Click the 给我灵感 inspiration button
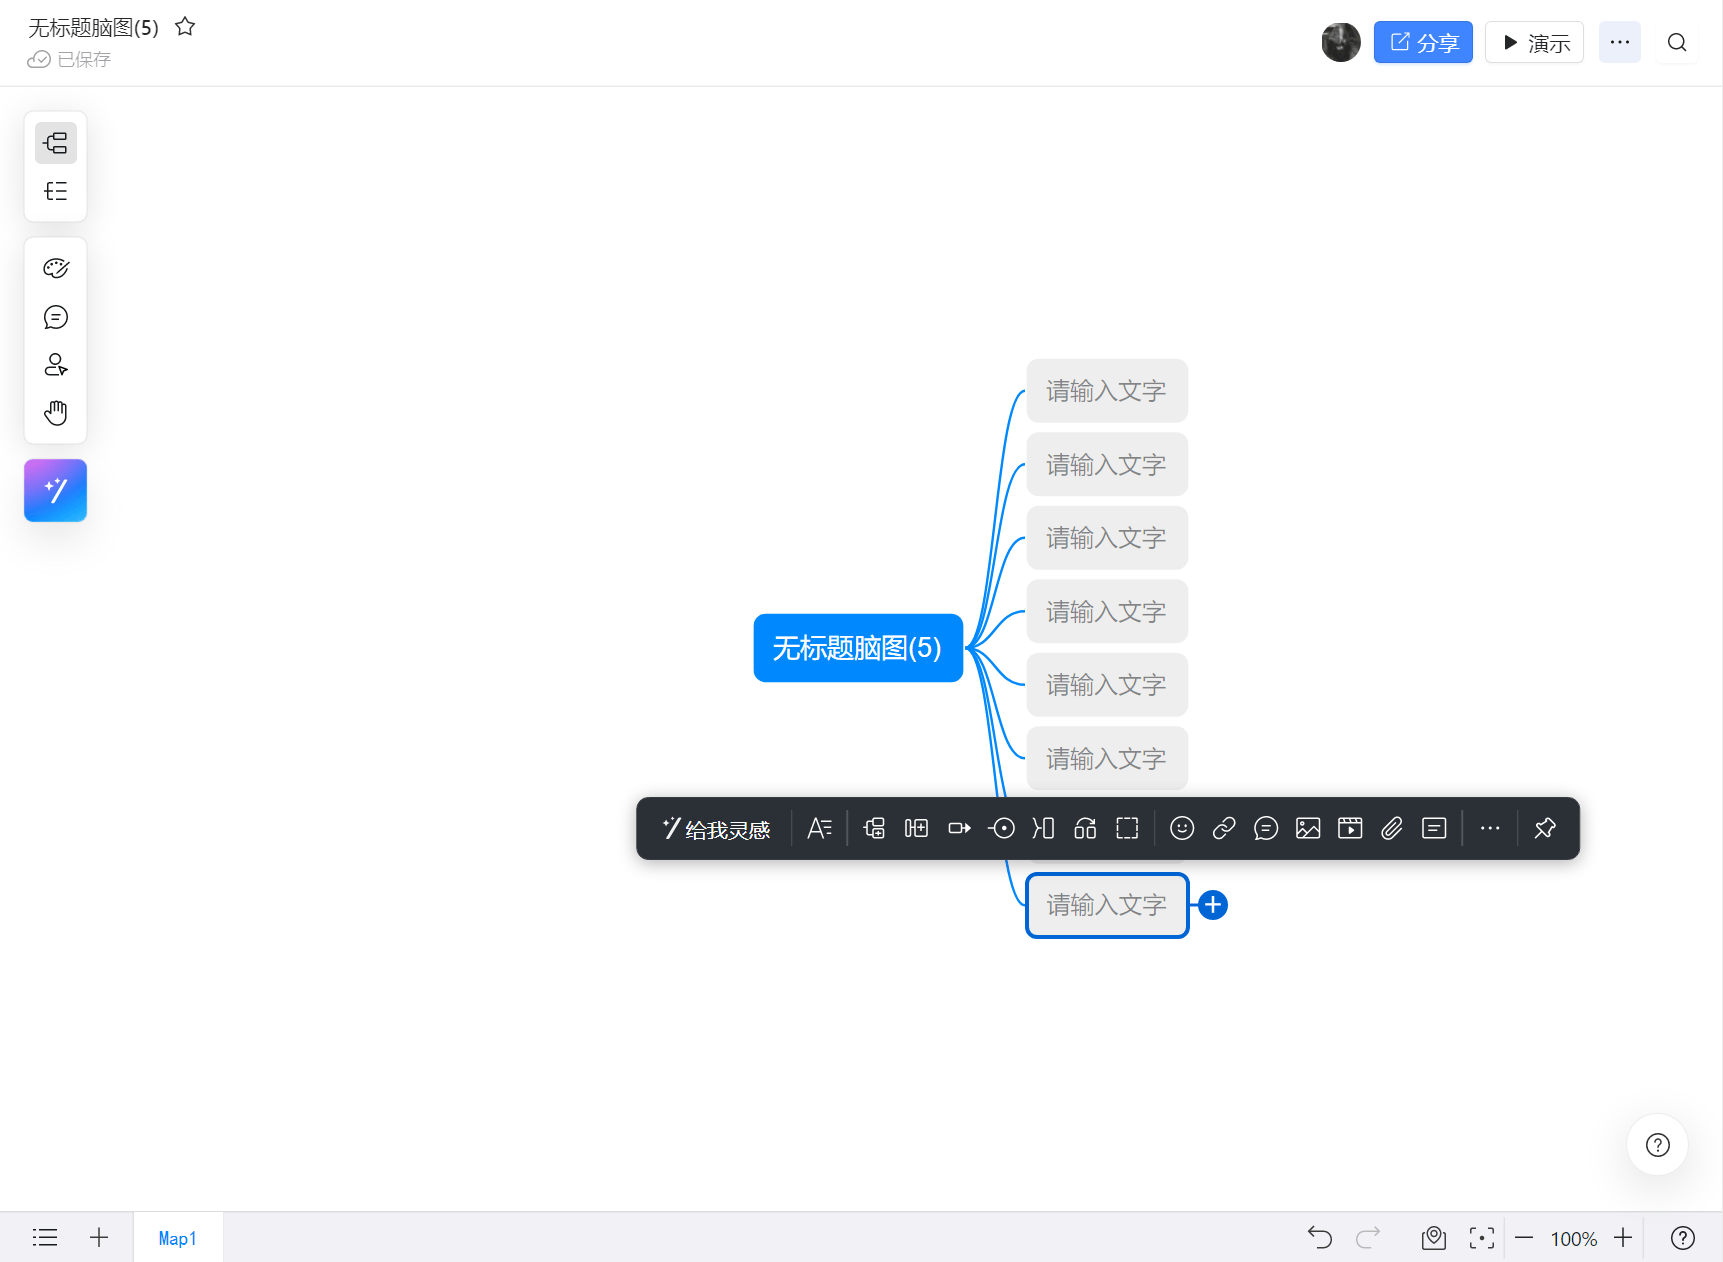This screenshot has width=1723, height=1262. [716, 829]
